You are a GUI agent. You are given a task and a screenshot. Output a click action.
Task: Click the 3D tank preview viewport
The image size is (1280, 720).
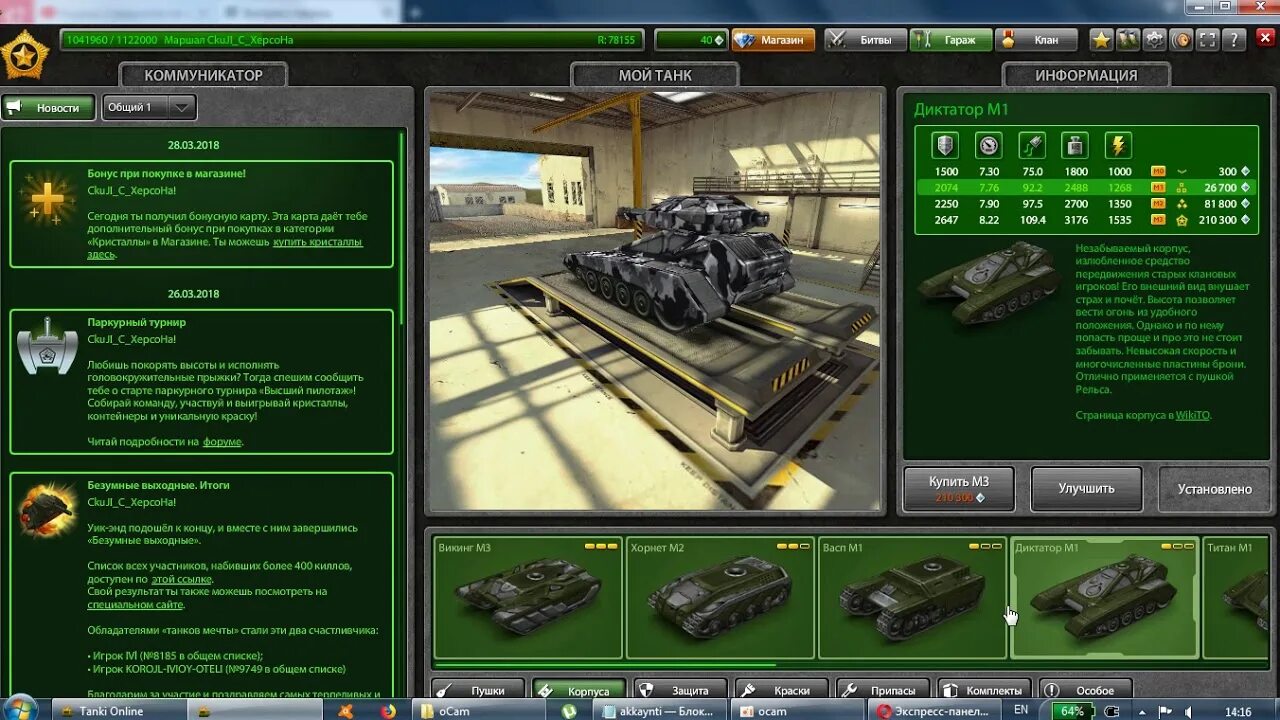tap(655, 301)
